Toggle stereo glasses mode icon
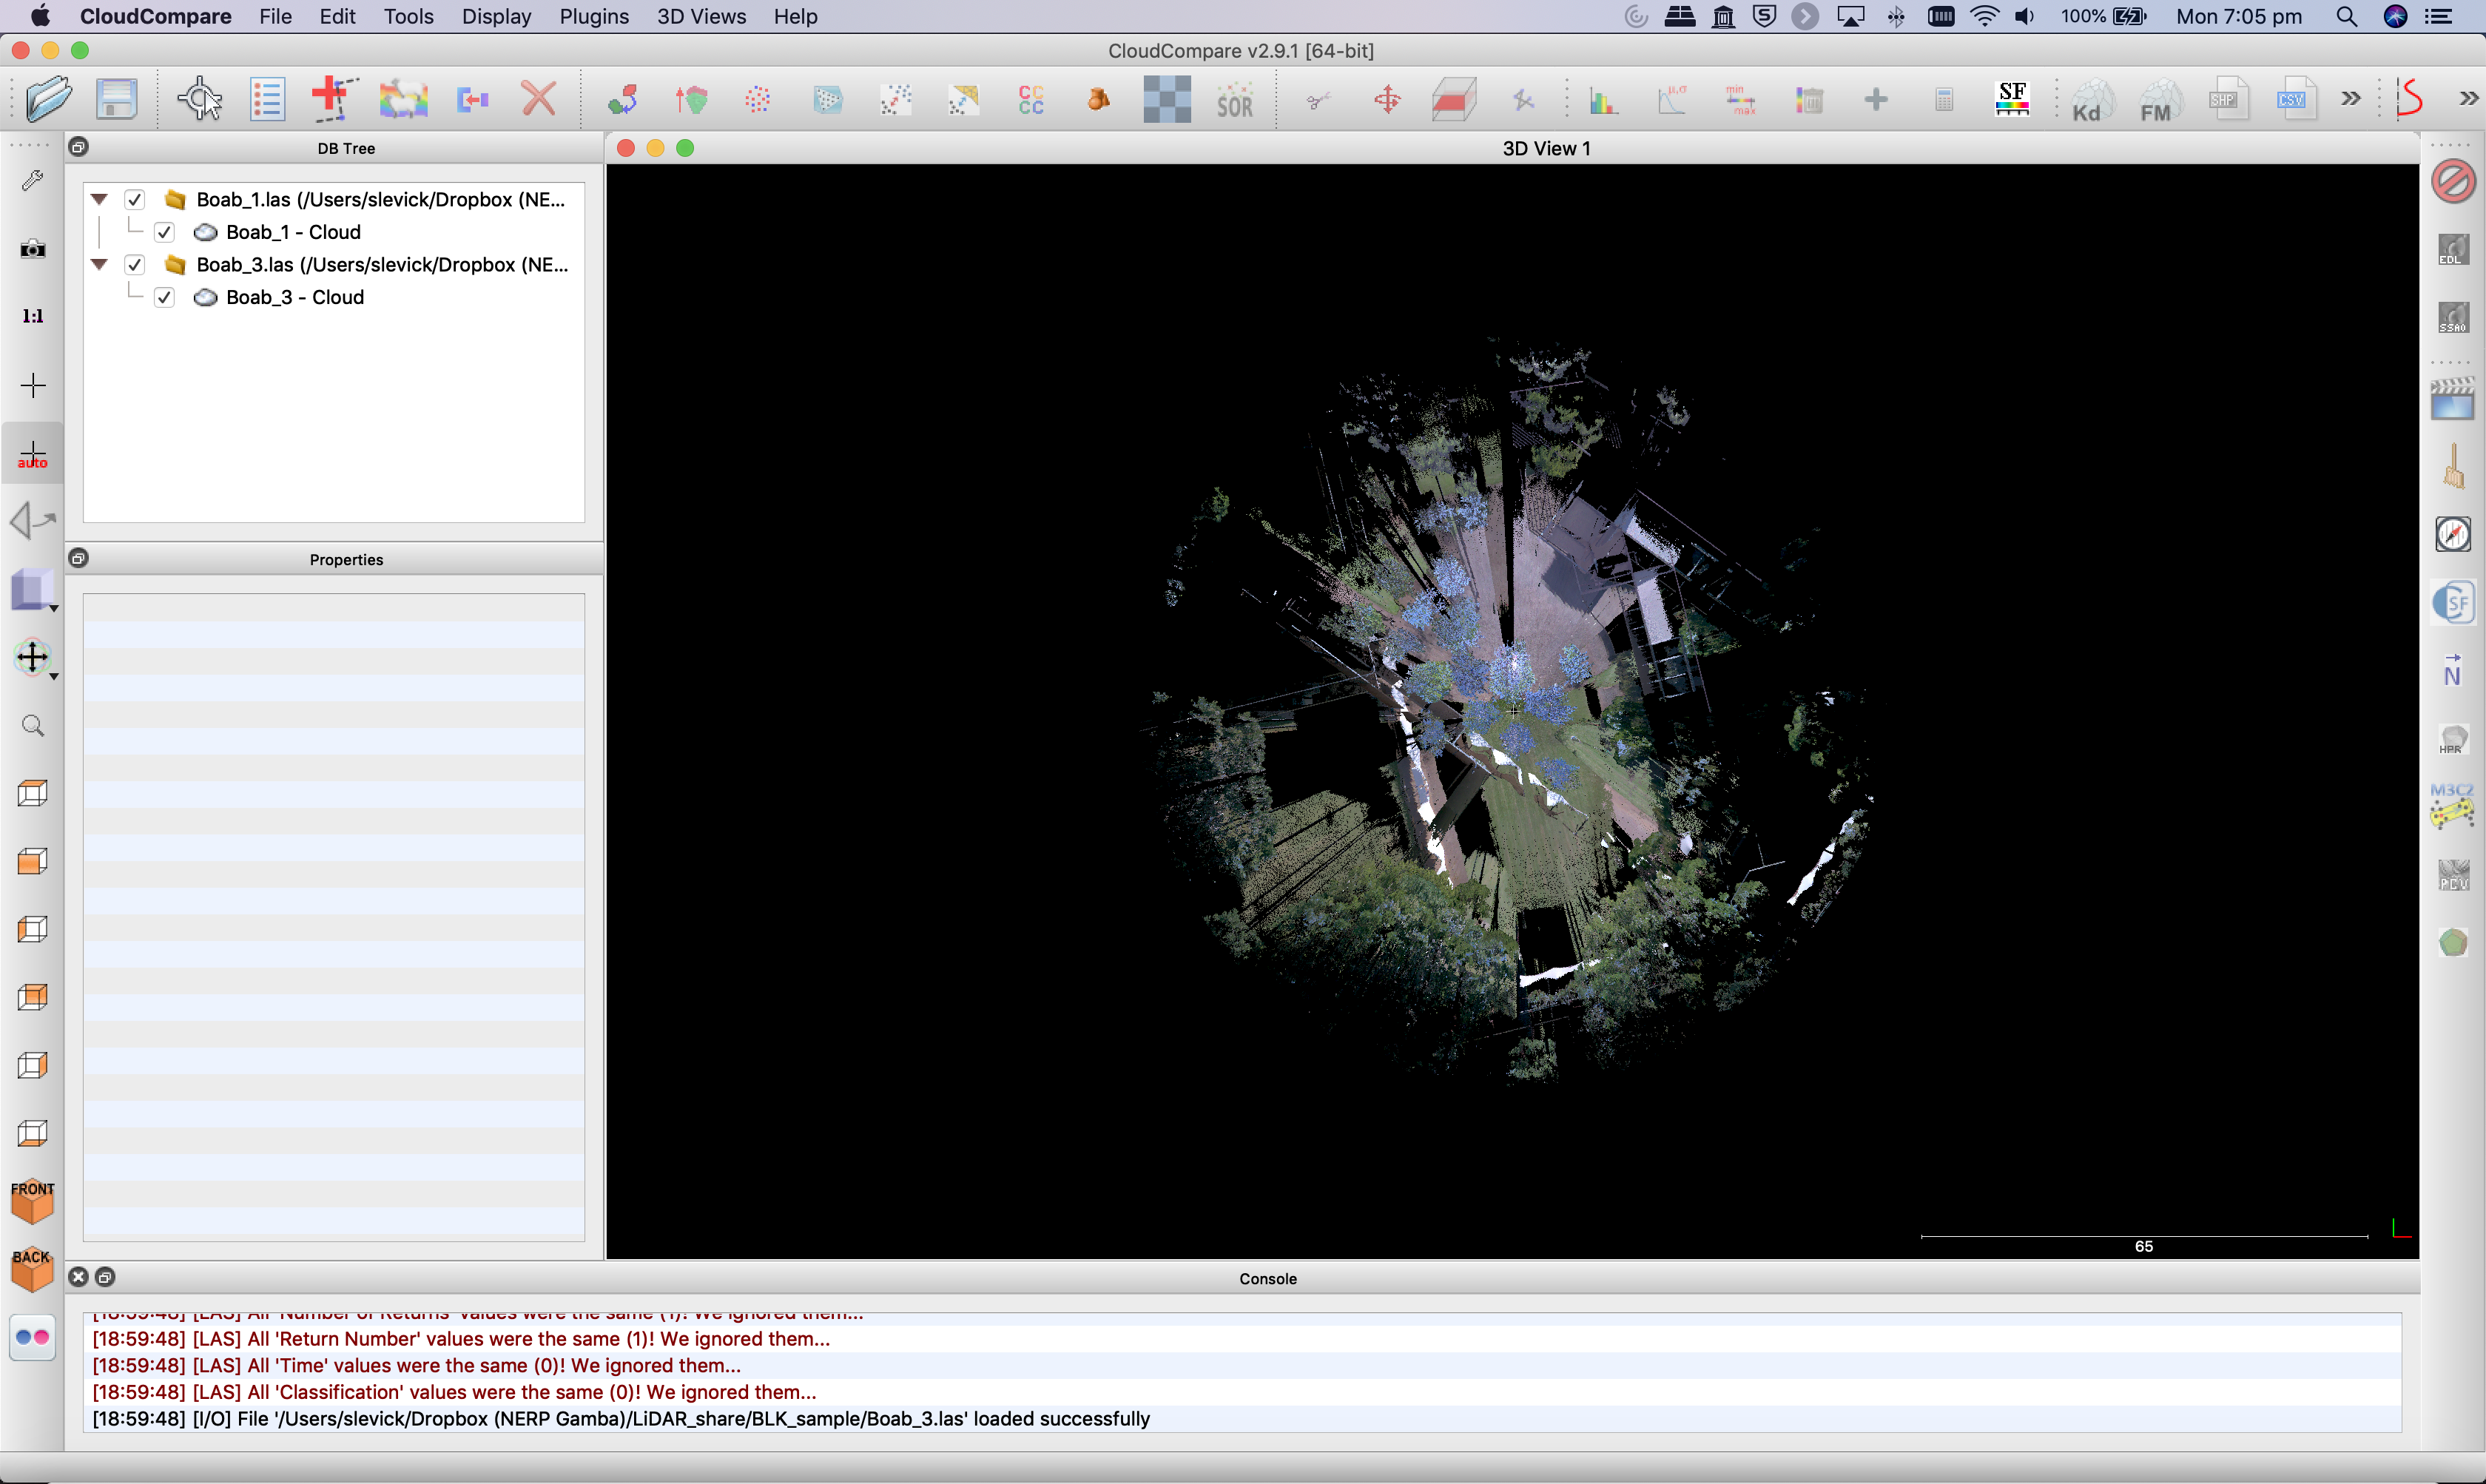 click(33, 1337)
